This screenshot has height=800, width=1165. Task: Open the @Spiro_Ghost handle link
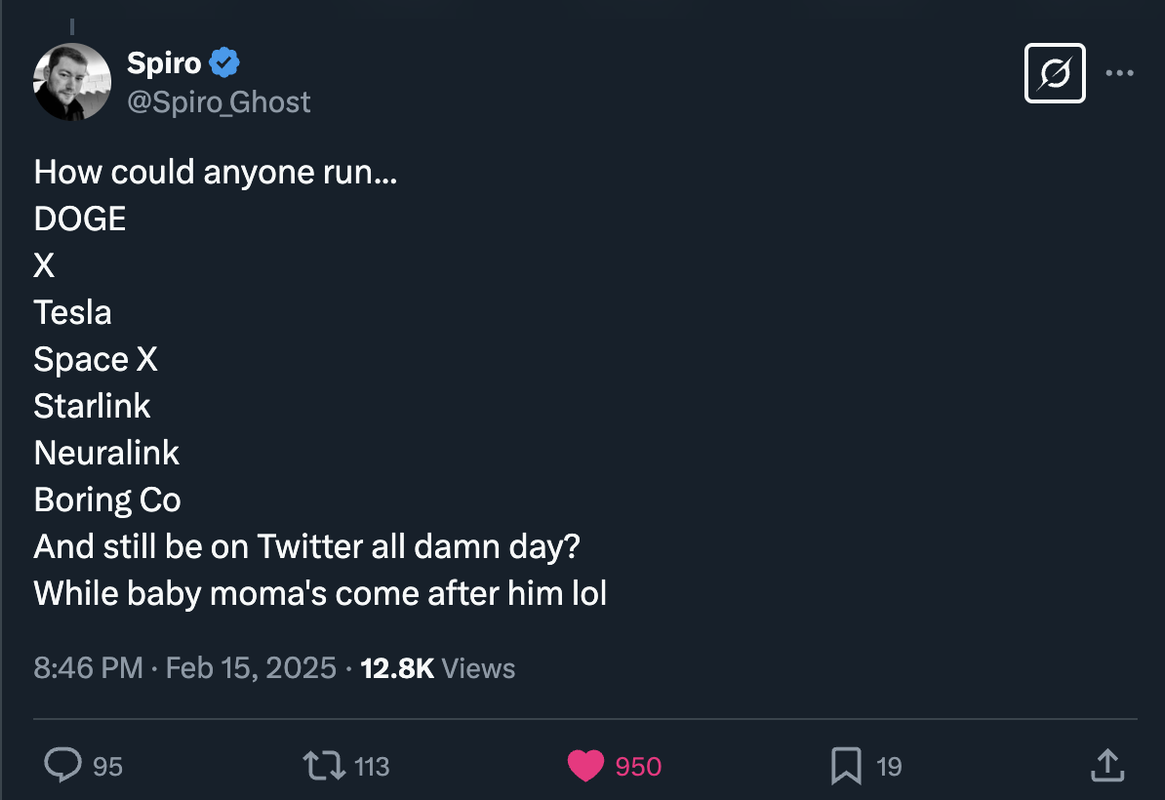tap(219, 101)
